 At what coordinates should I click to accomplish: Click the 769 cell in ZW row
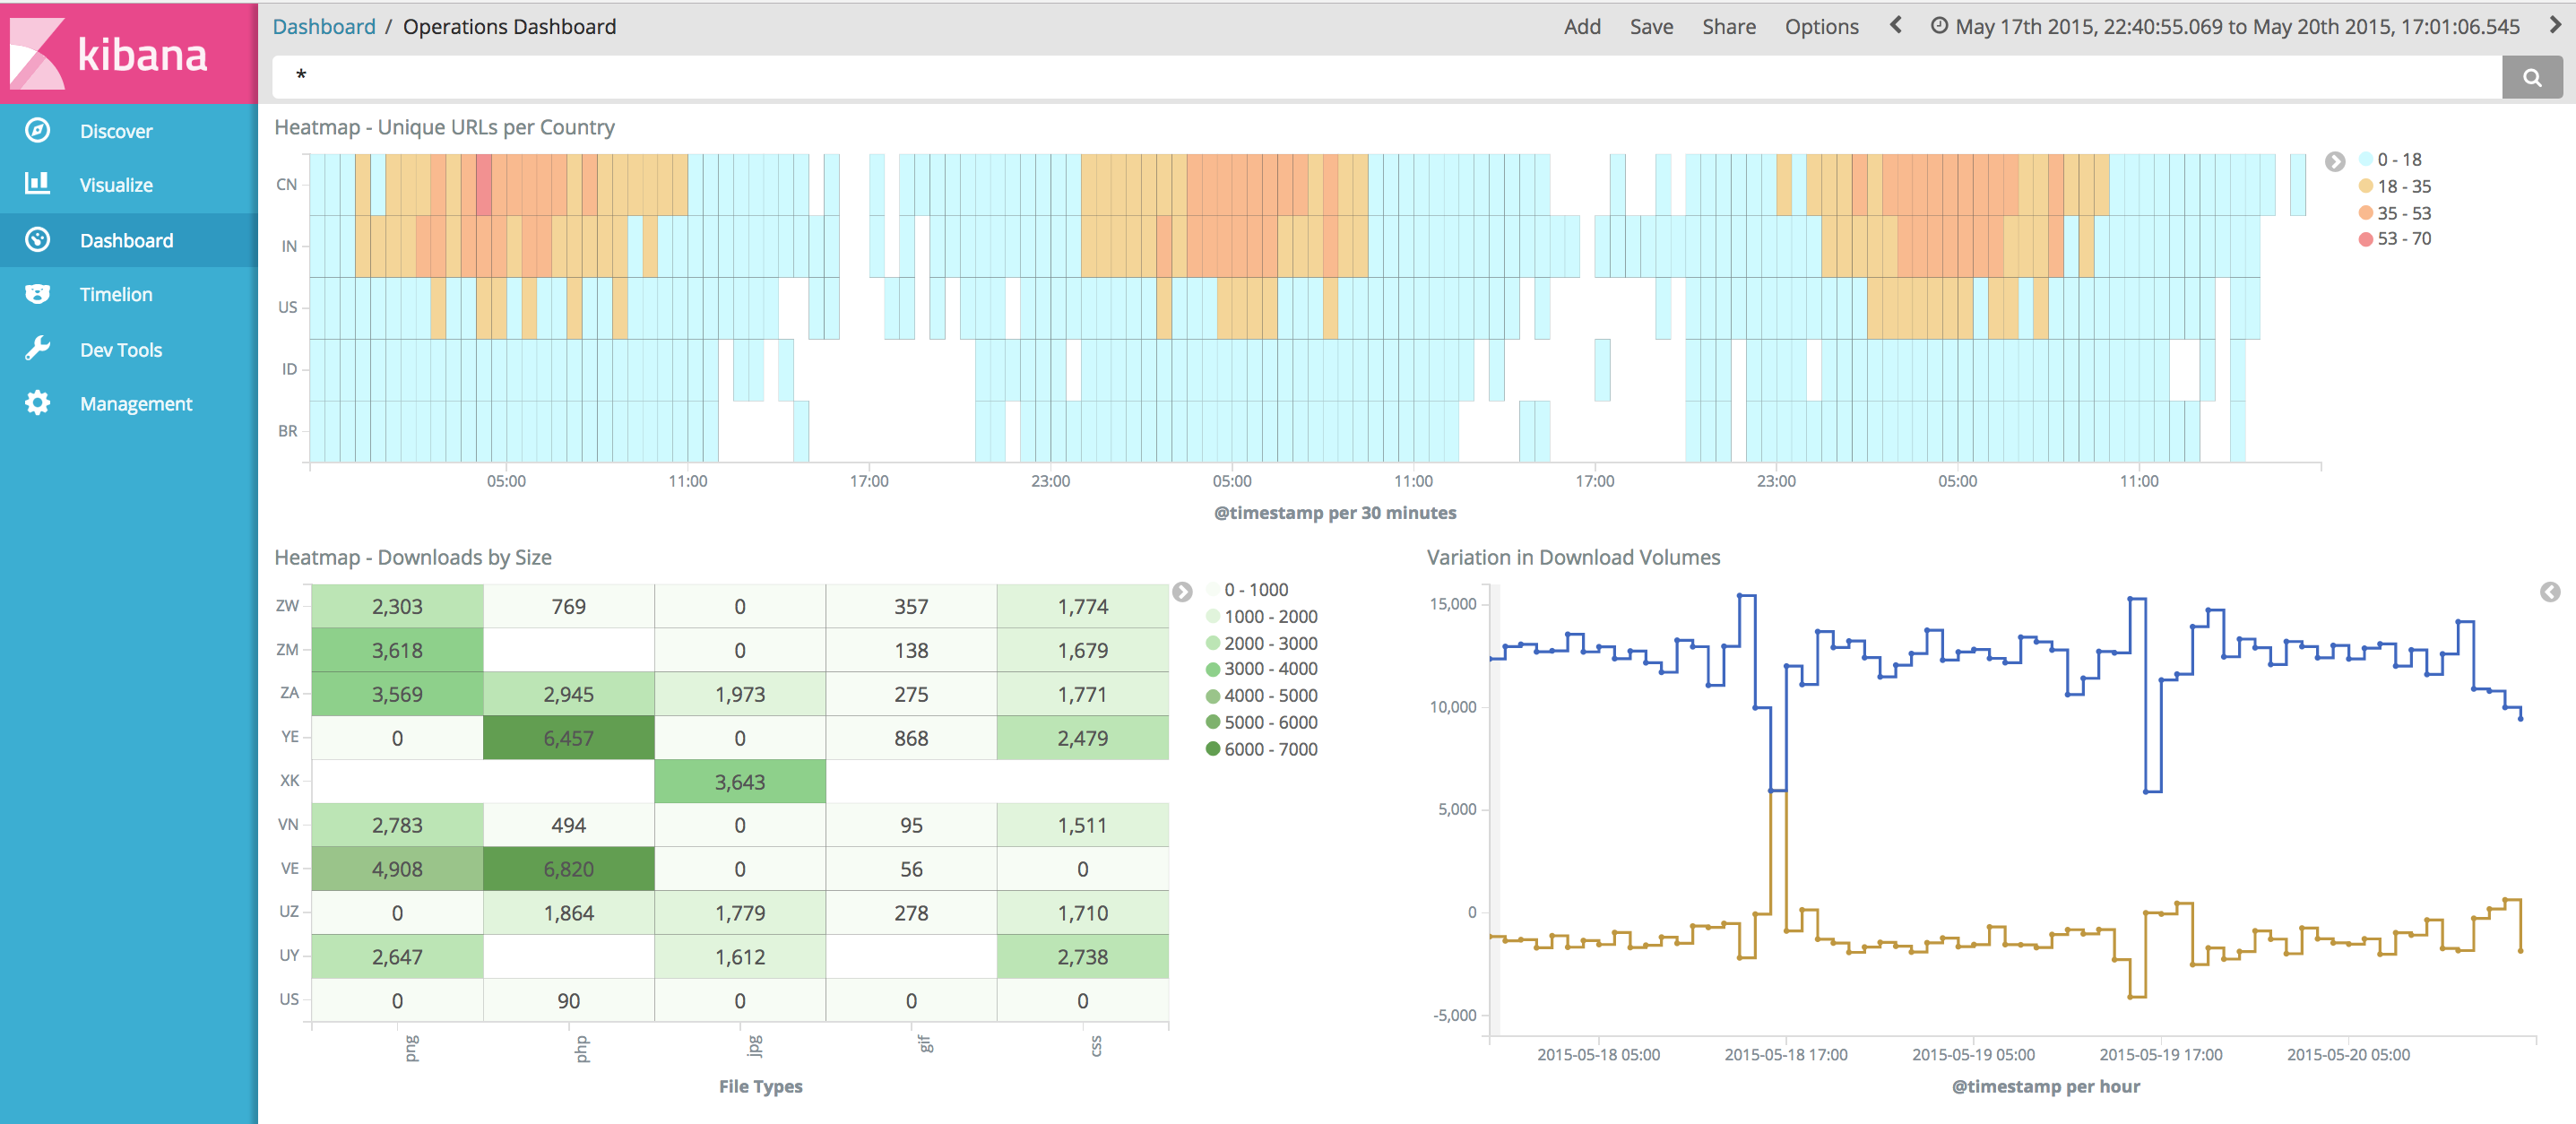[569, 606]
